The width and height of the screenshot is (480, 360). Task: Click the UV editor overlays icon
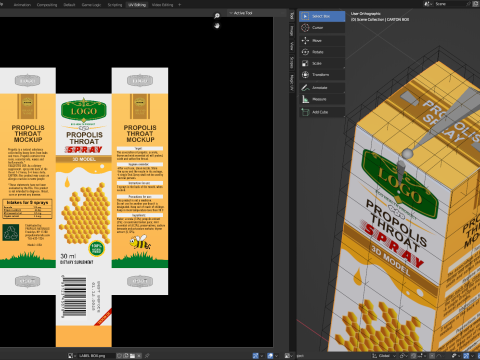[270, 356]
